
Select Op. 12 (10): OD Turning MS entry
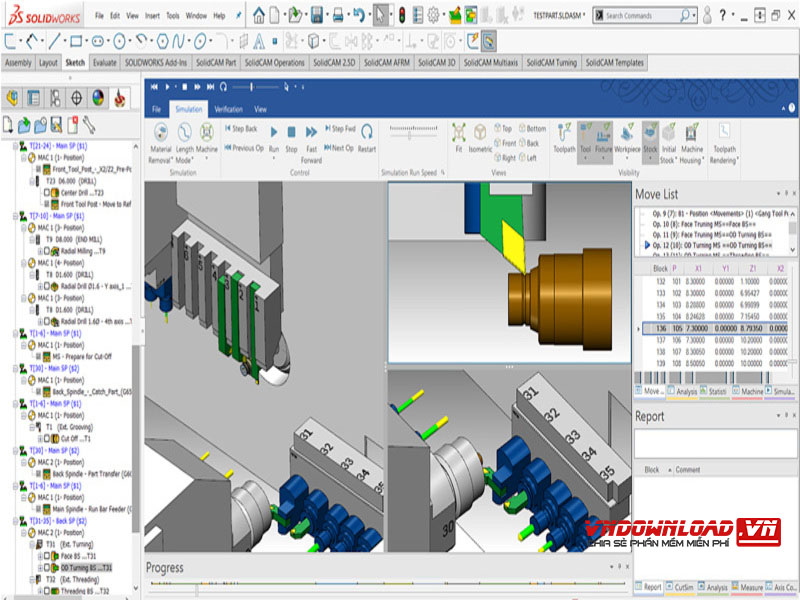(712, 245)
